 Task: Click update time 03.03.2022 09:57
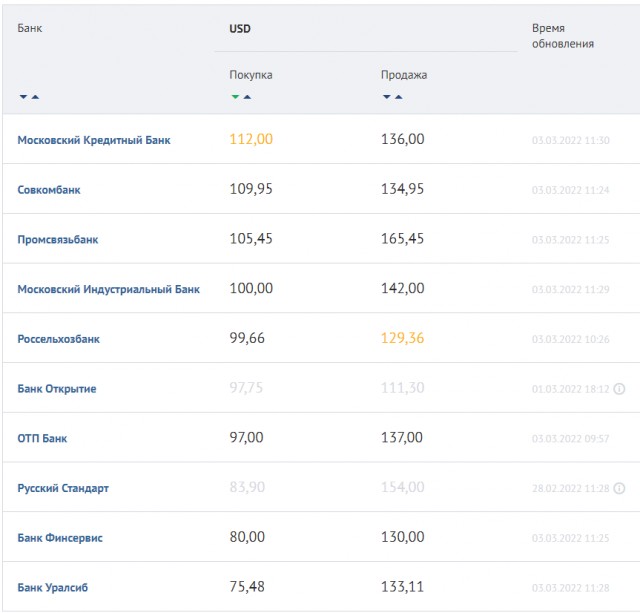[571, 439]
